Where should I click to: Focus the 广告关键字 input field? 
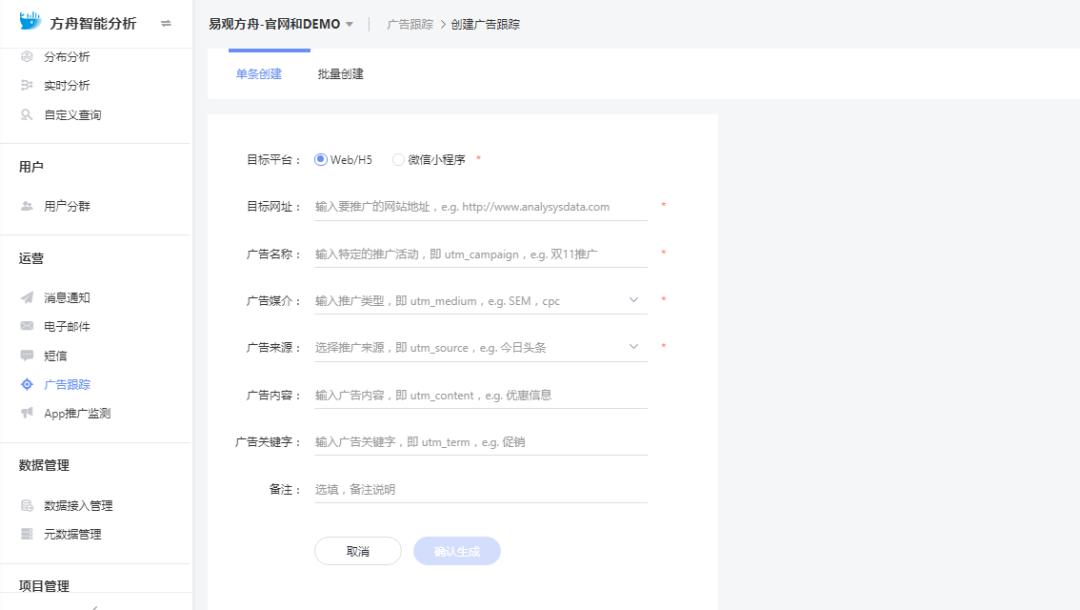(481, 442)
